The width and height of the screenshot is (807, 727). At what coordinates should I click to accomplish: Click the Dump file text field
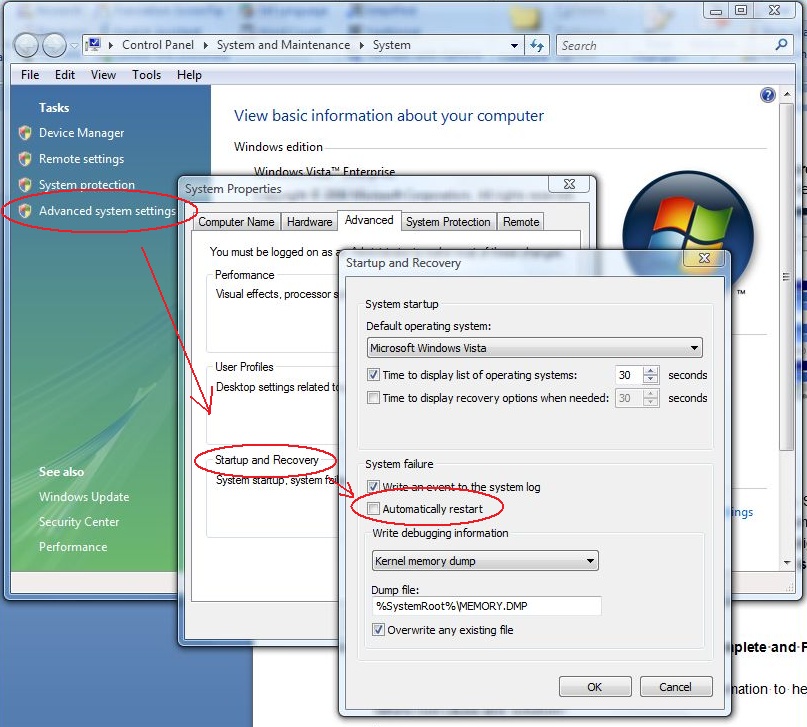[486, 606]
